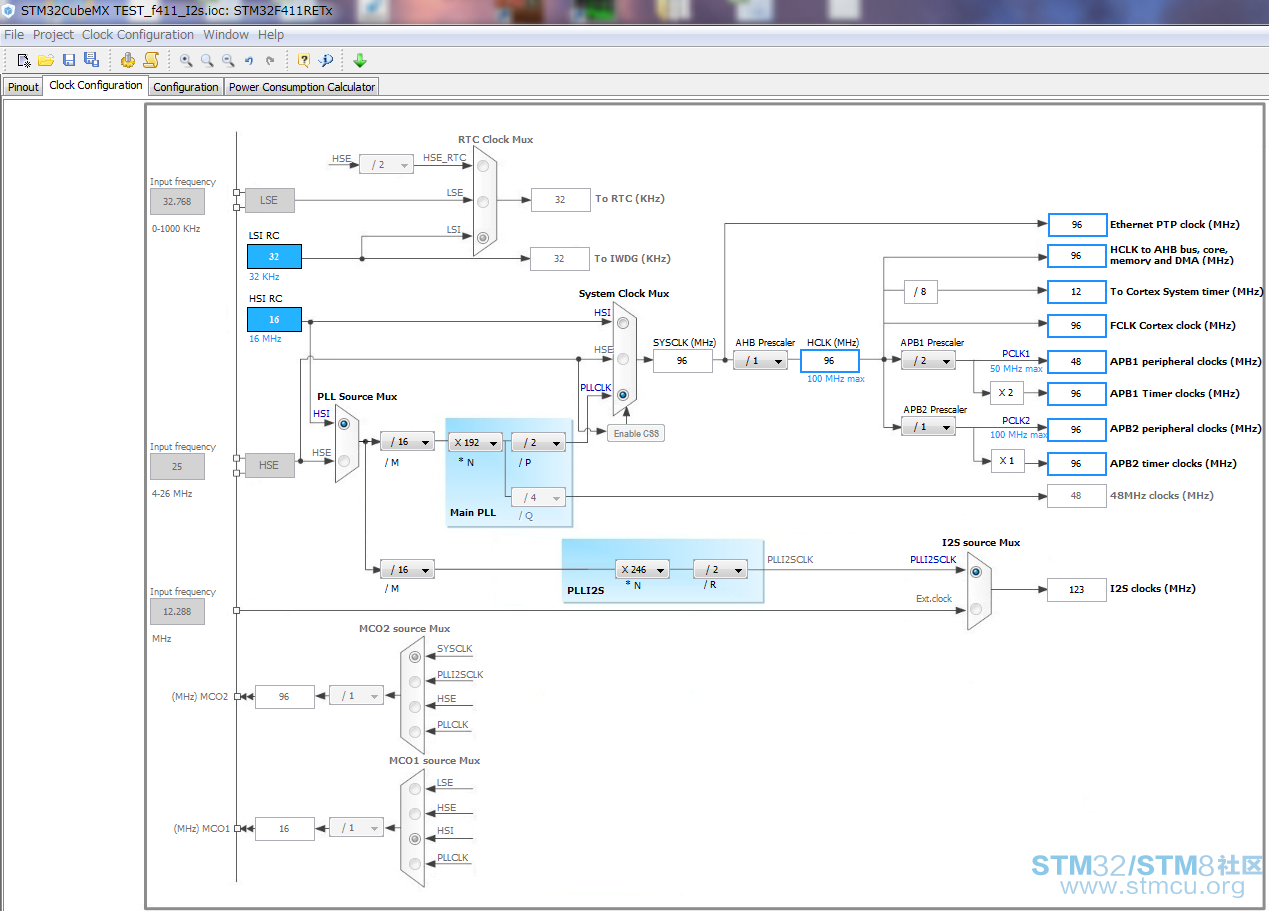Click the 12.288 input frequency field
Image resolution: width=1269 pixels, height=911 pixels.
pyautogui.click(x=177, y=611)
